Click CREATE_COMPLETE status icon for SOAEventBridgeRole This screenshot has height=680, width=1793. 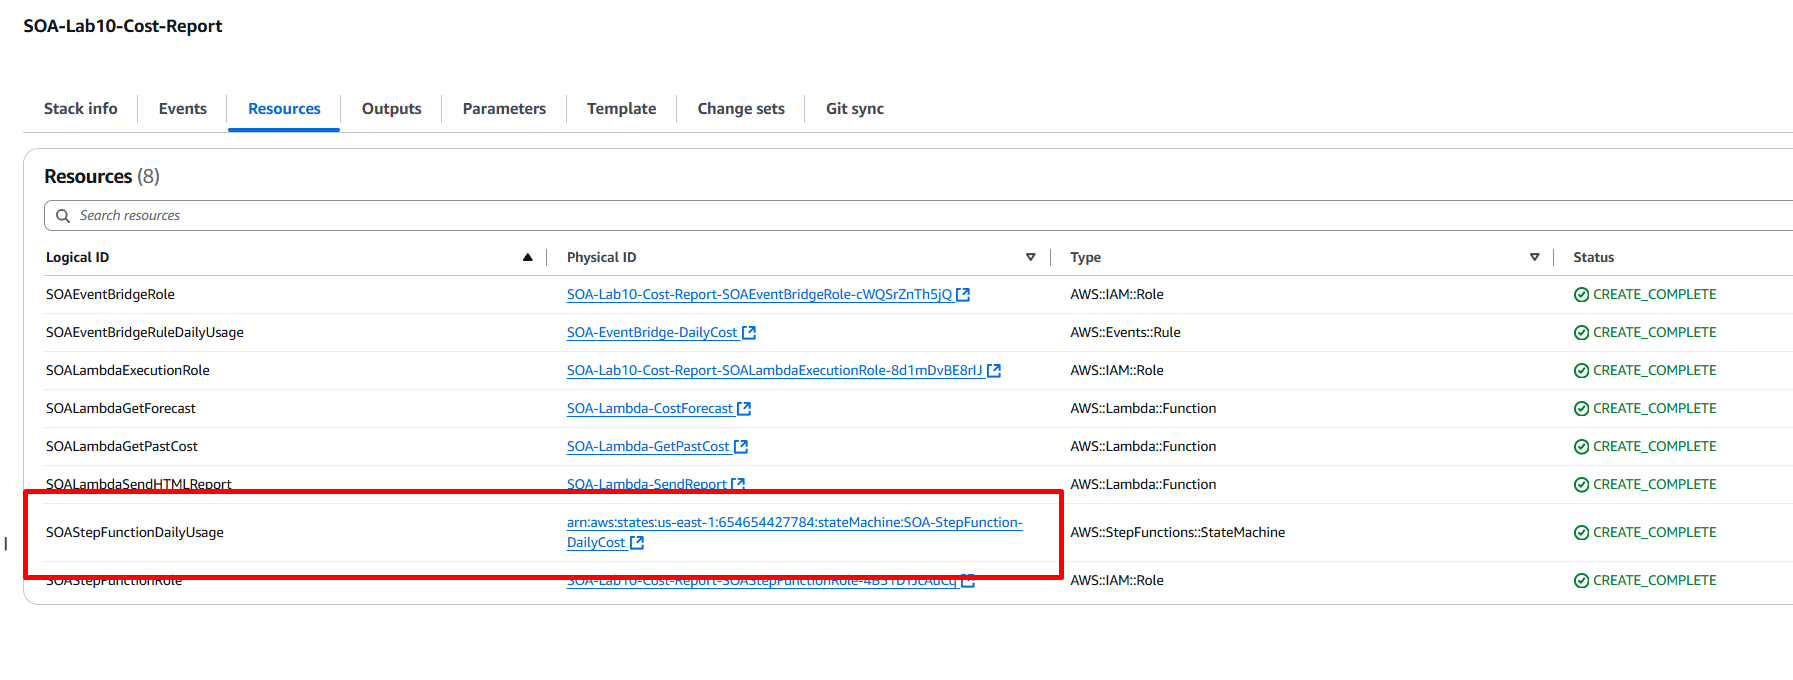1581,295
